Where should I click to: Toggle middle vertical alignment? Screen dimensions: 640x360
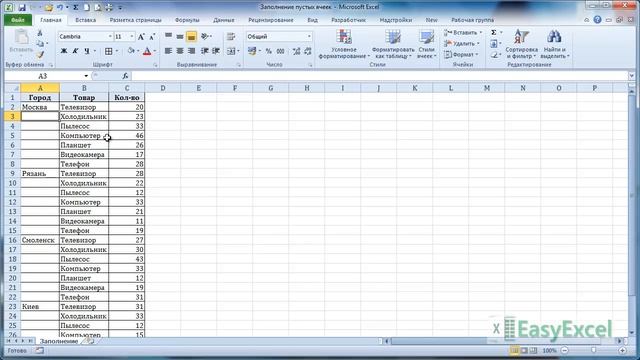point(180,36)
